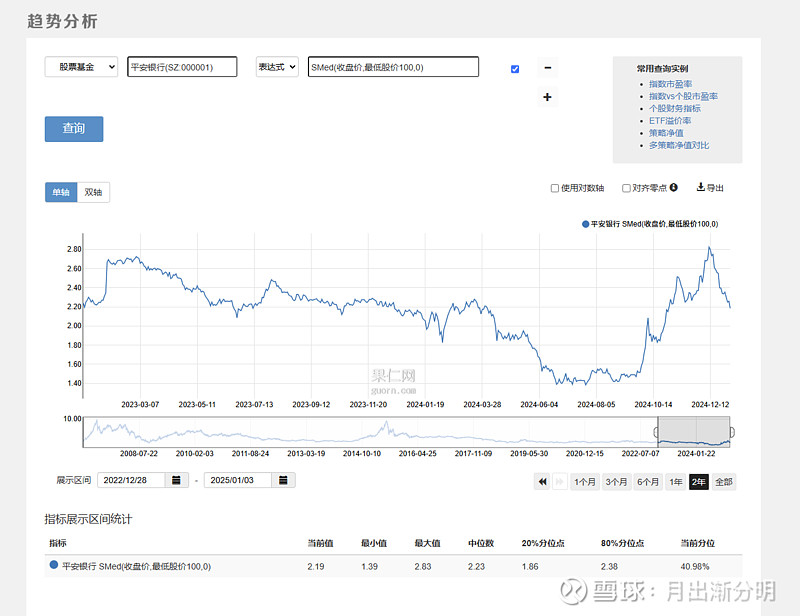Viewport: 800px width, 616px height.
Task: Click the 当前分位 value 40.98%
Action: (x=695, y=566)
